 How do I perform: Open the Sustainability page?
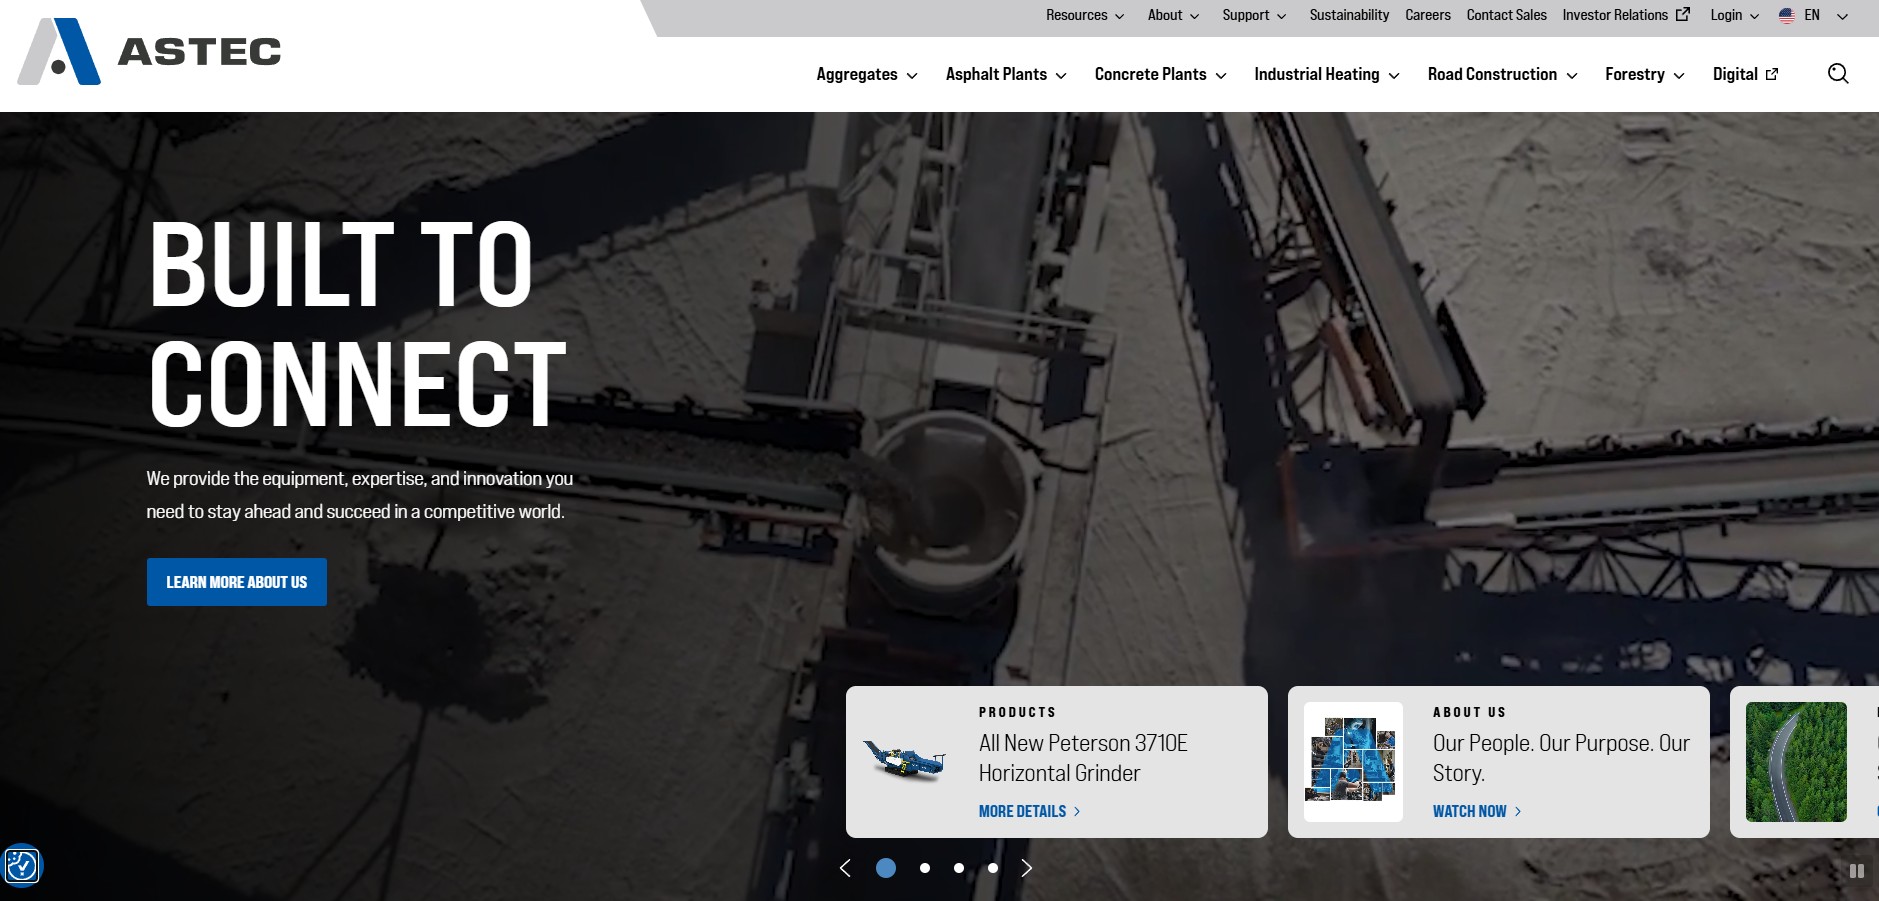coord(1349,15)
